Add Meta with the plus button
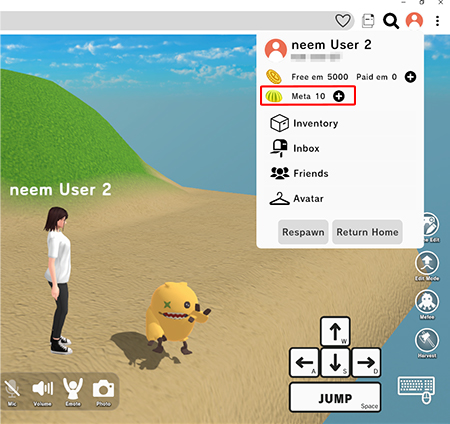Viewport: 450px width, 424px height. click(339, 96)
